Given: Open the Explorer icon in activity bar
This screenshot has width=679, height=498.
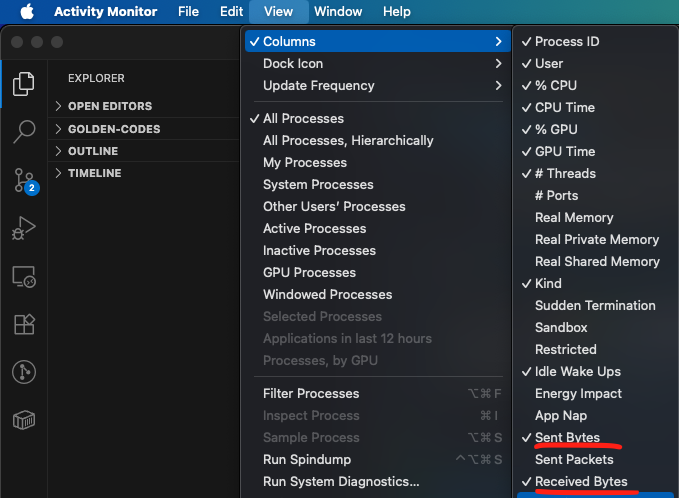Looking at the screenshot, I should (24, 84).
